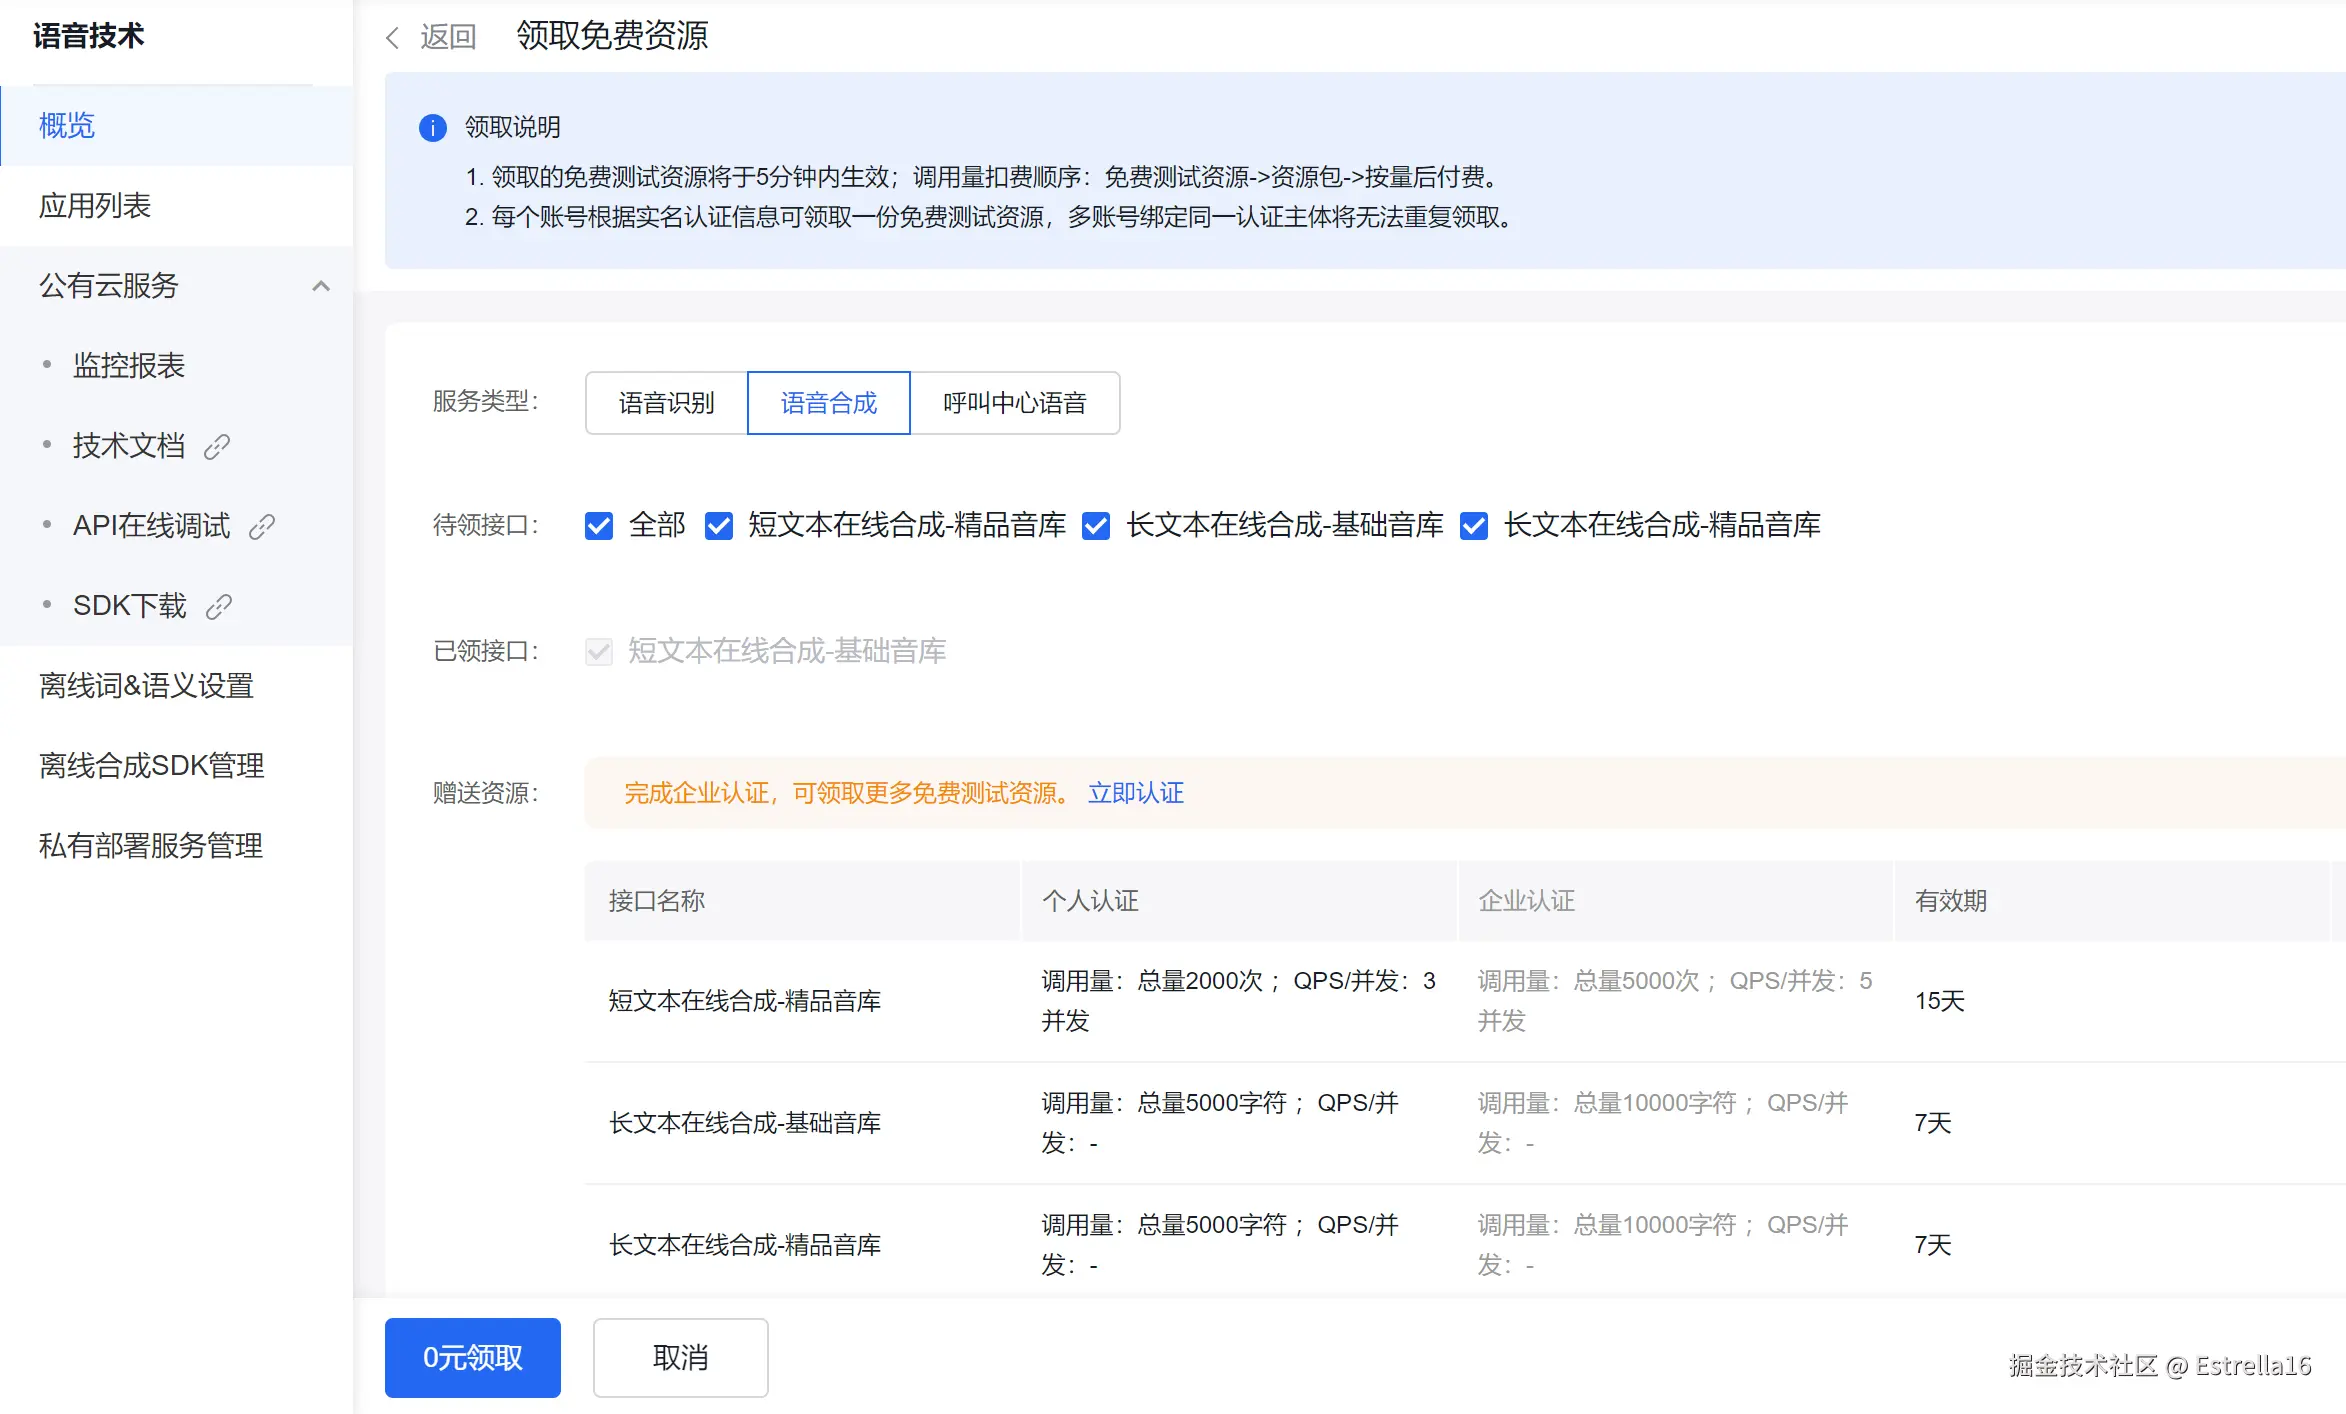
Task: Click link icon next to API在线调试
Action: (x=262, y=527)
